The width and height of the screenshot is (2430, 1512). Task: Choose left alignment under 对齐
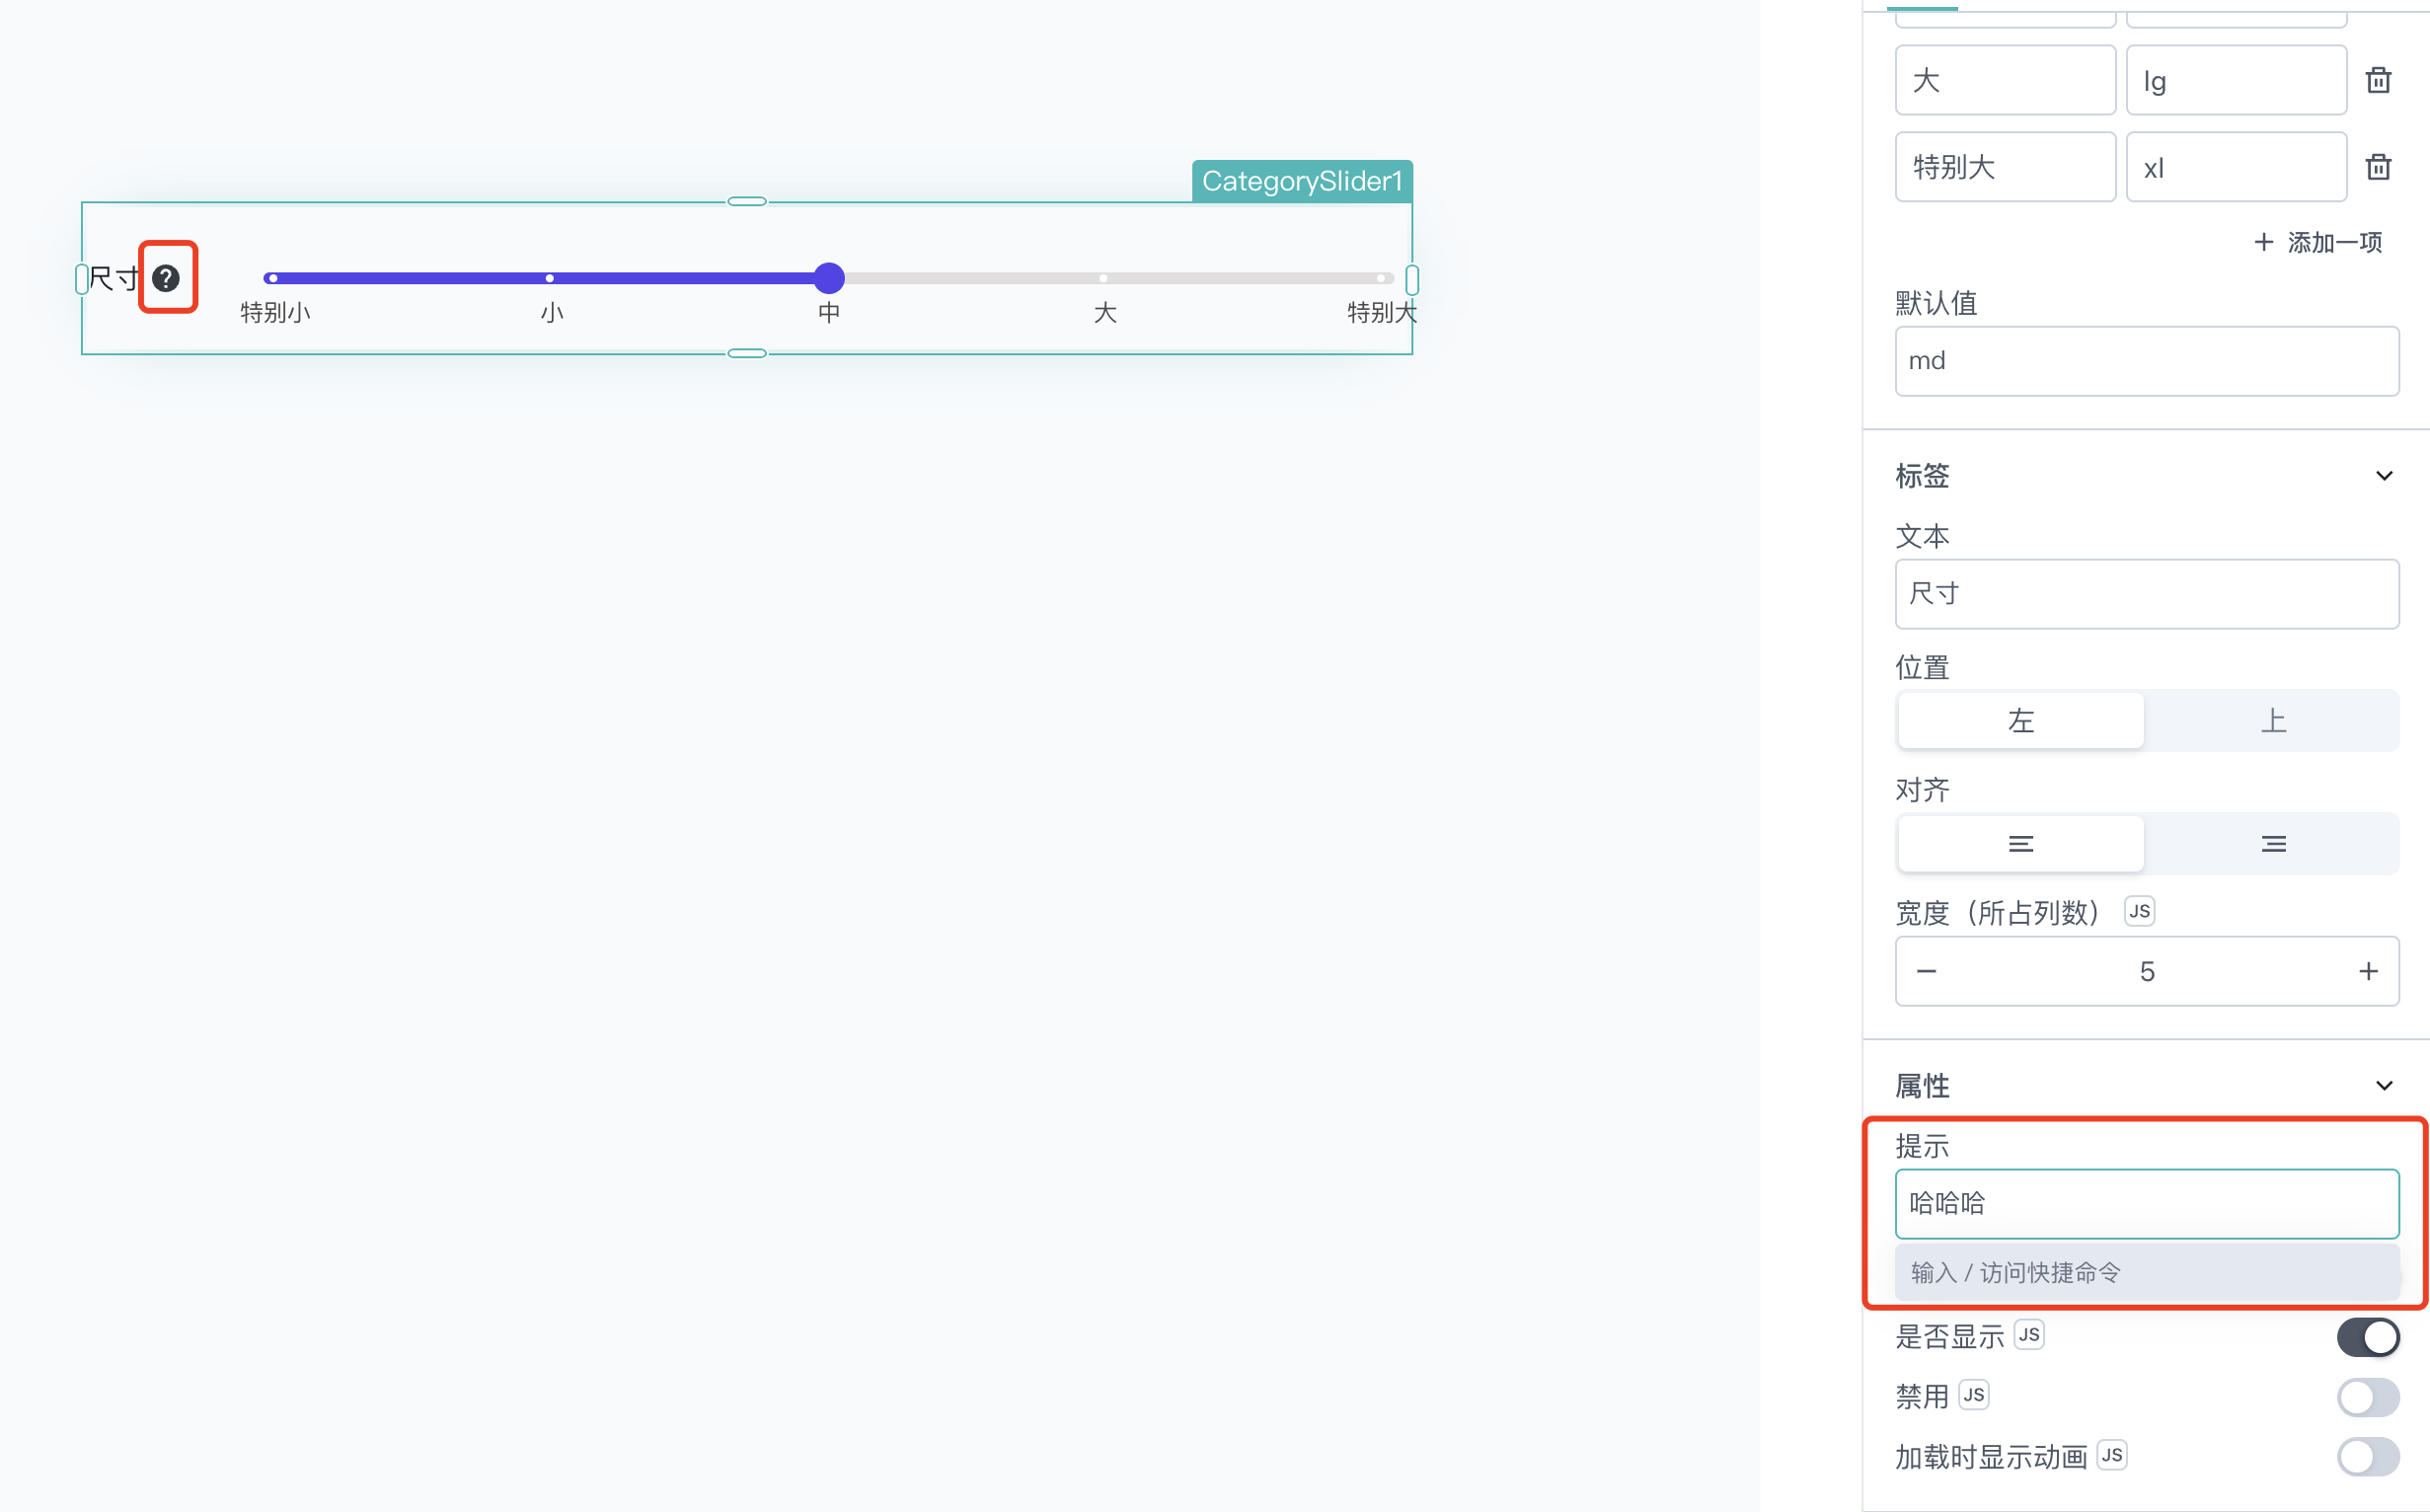click(2021, 844)
